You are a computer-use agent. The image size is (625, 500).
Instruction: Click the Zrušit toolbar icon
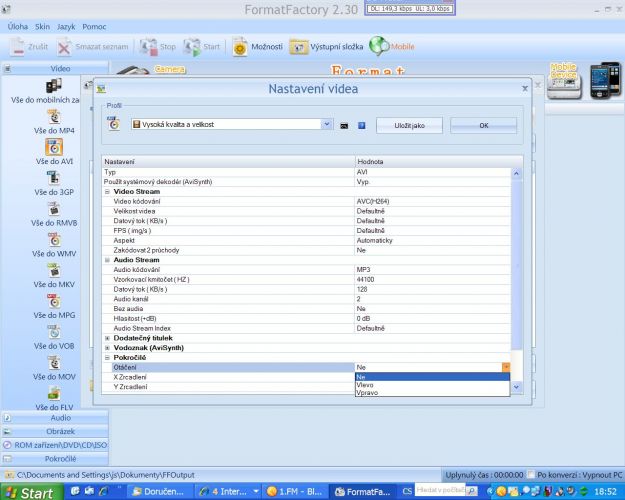17,47
